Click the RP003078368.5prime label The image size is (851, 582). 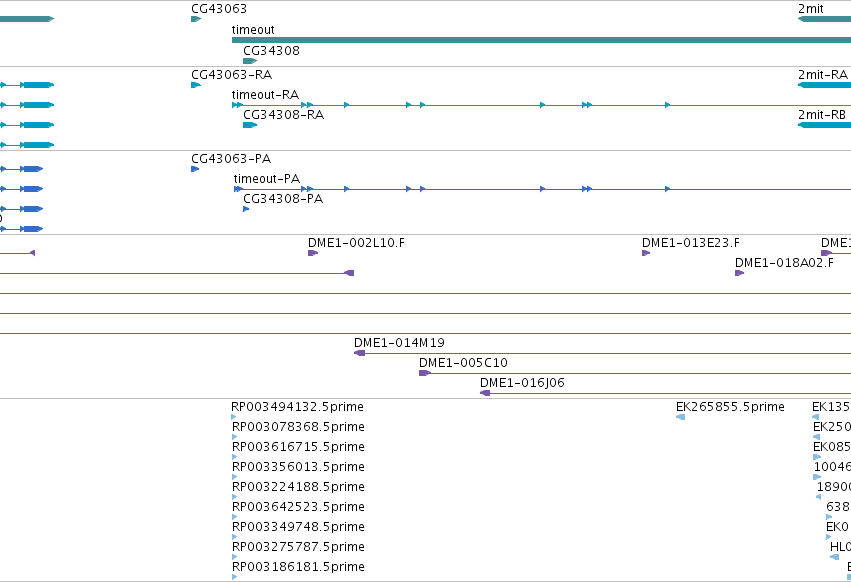pyautogui.click(x=298, y=427)
